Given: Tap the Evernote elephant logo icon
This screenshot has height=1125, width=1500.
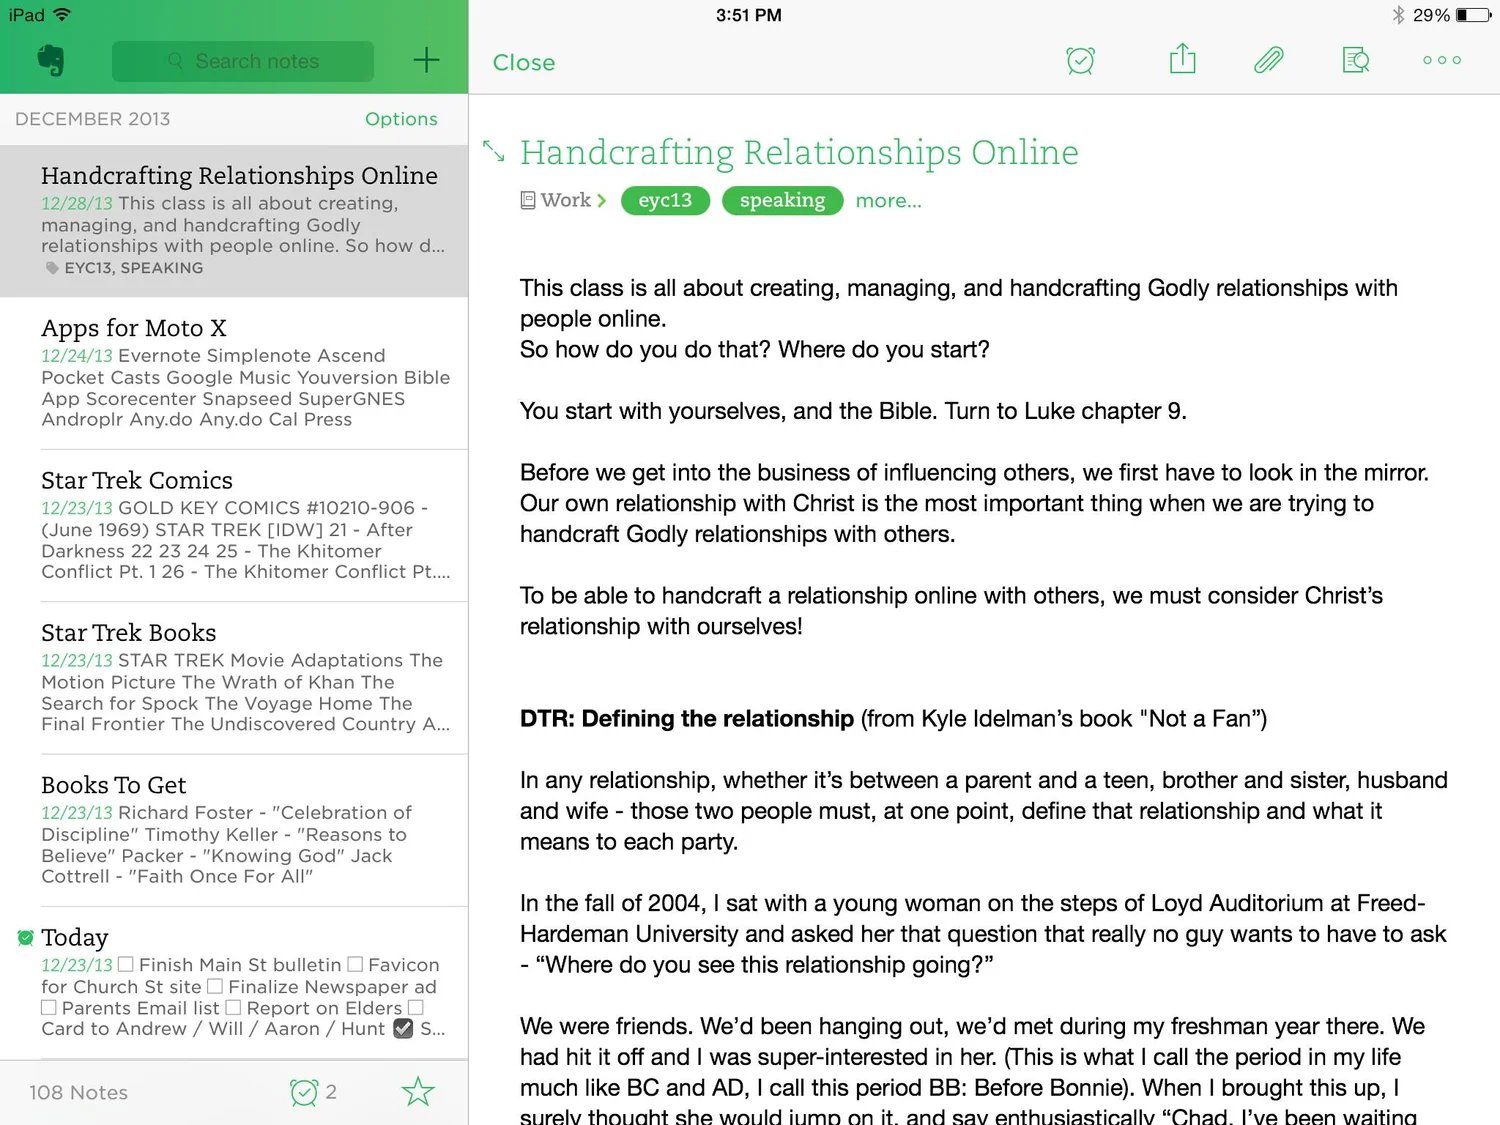Looking at the screenshot, I should pos(51,61).
